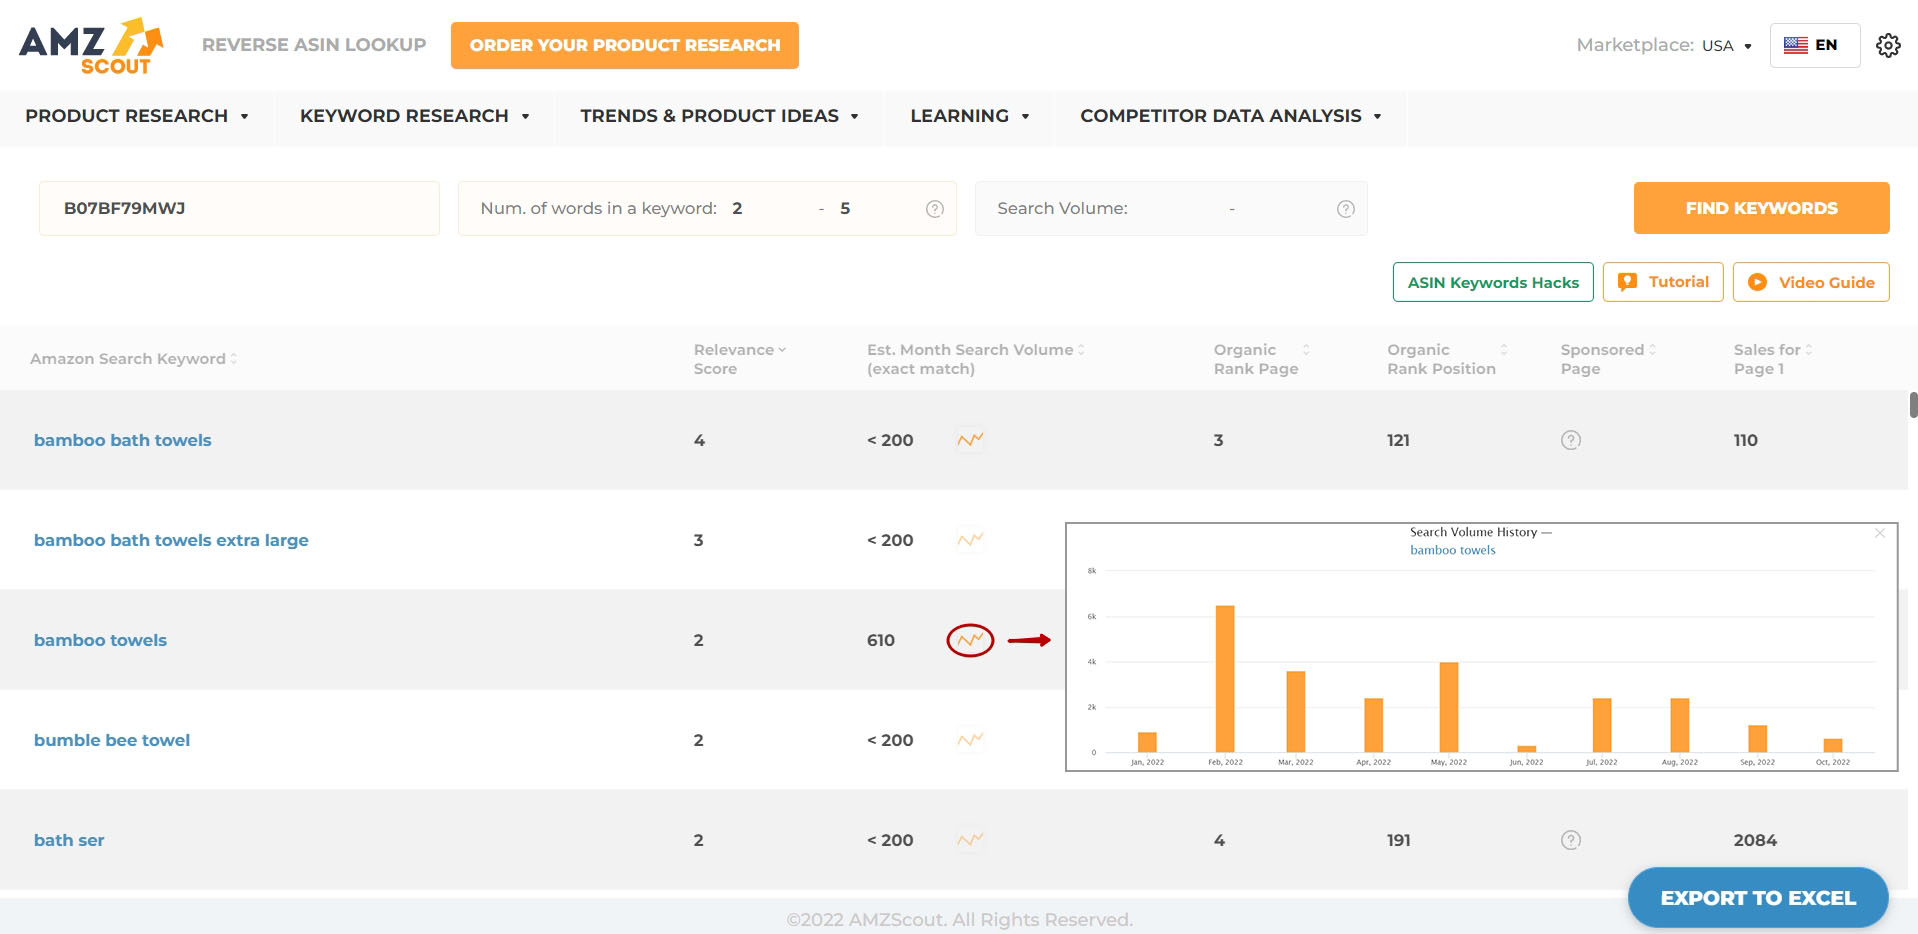Screen dimensions: 1918x934
Task: Sort the table by Relevance Score
Action: tap(781, 349)
